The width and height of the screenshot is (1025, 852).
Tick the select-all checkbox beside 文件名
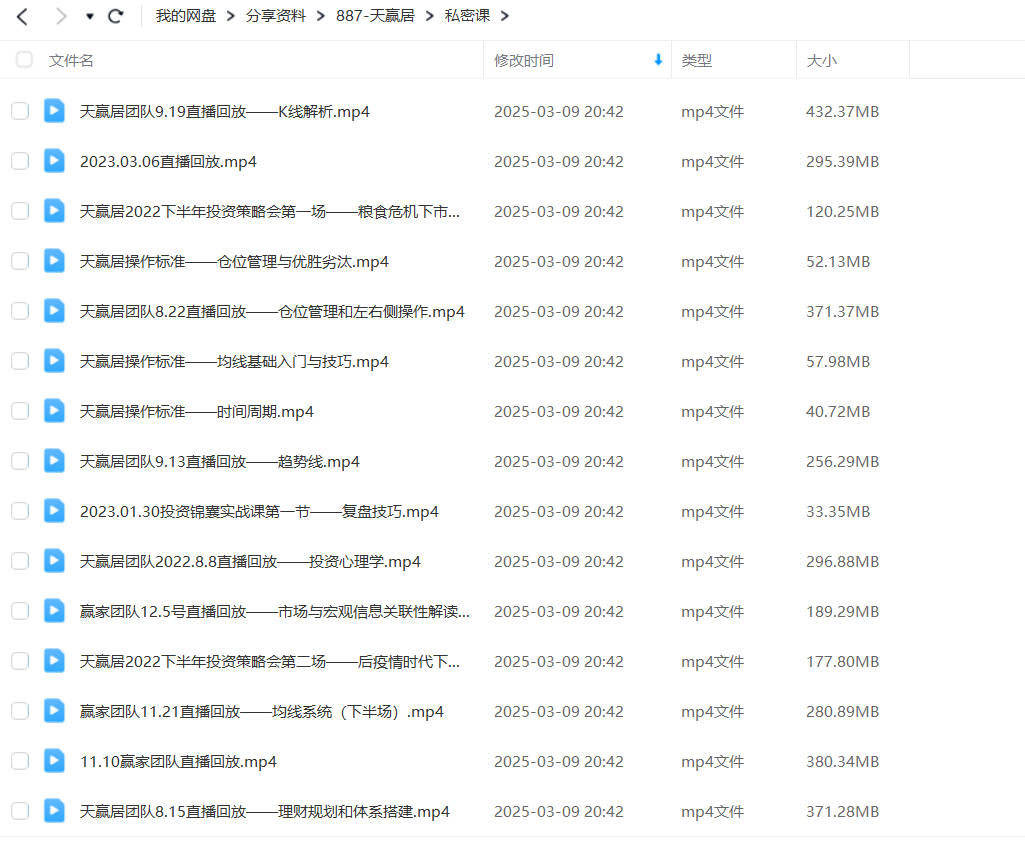pos(24,60)
